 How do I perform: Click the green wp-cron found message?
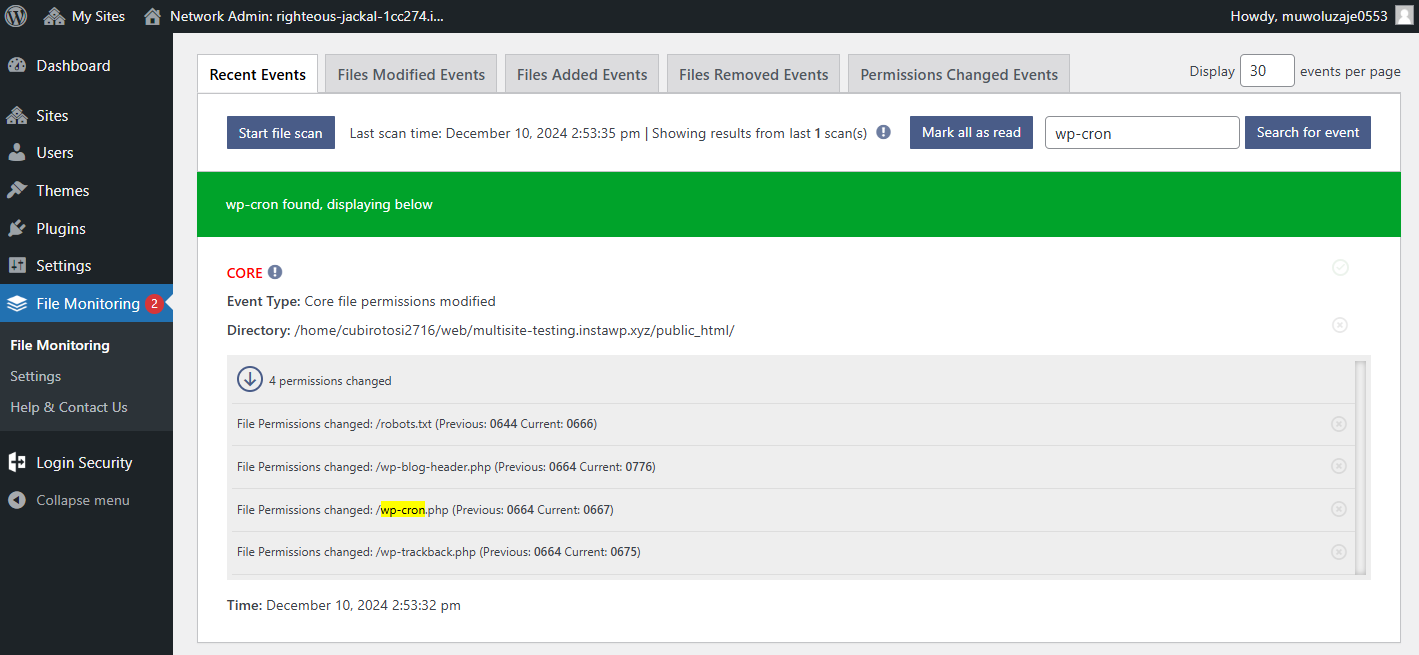[x=799, y=204]
